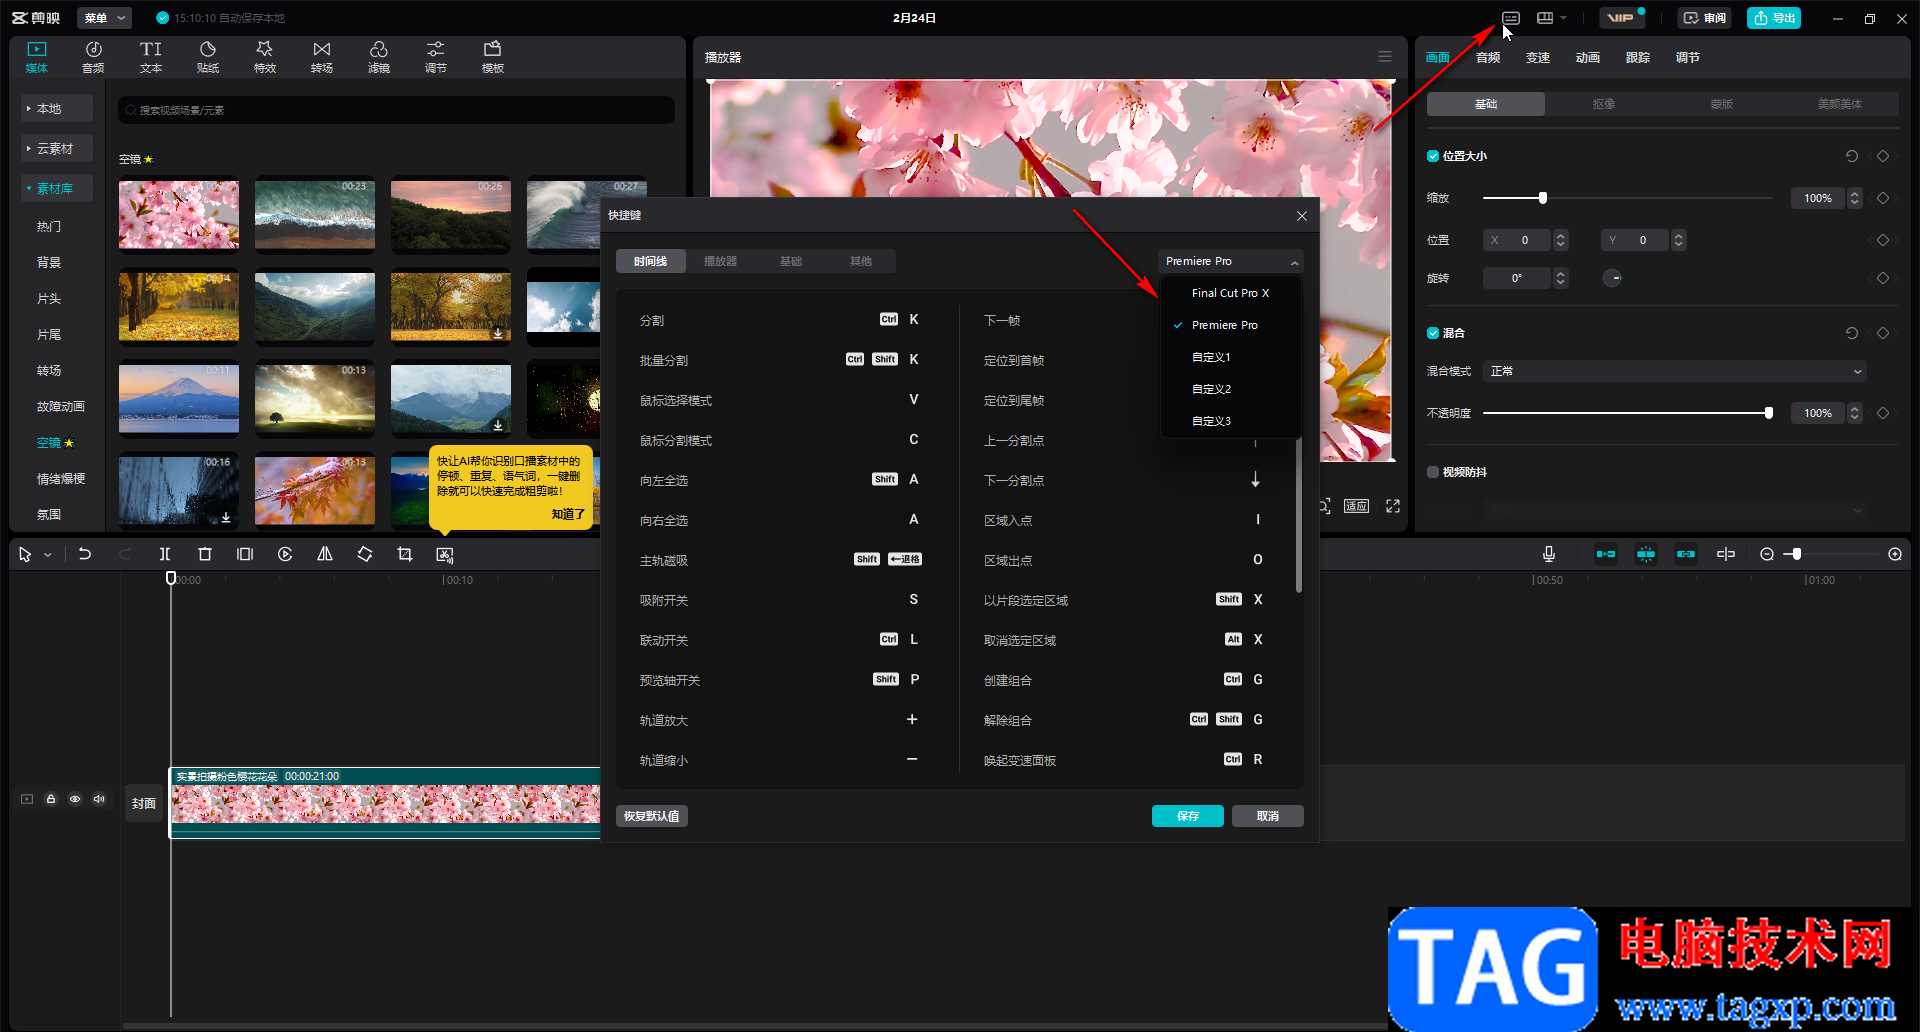Image resolution: width=1920 pixels, height=1032 pixels.
Task: Click the 取消 cancel button
Action: [x=1268, y=816]
